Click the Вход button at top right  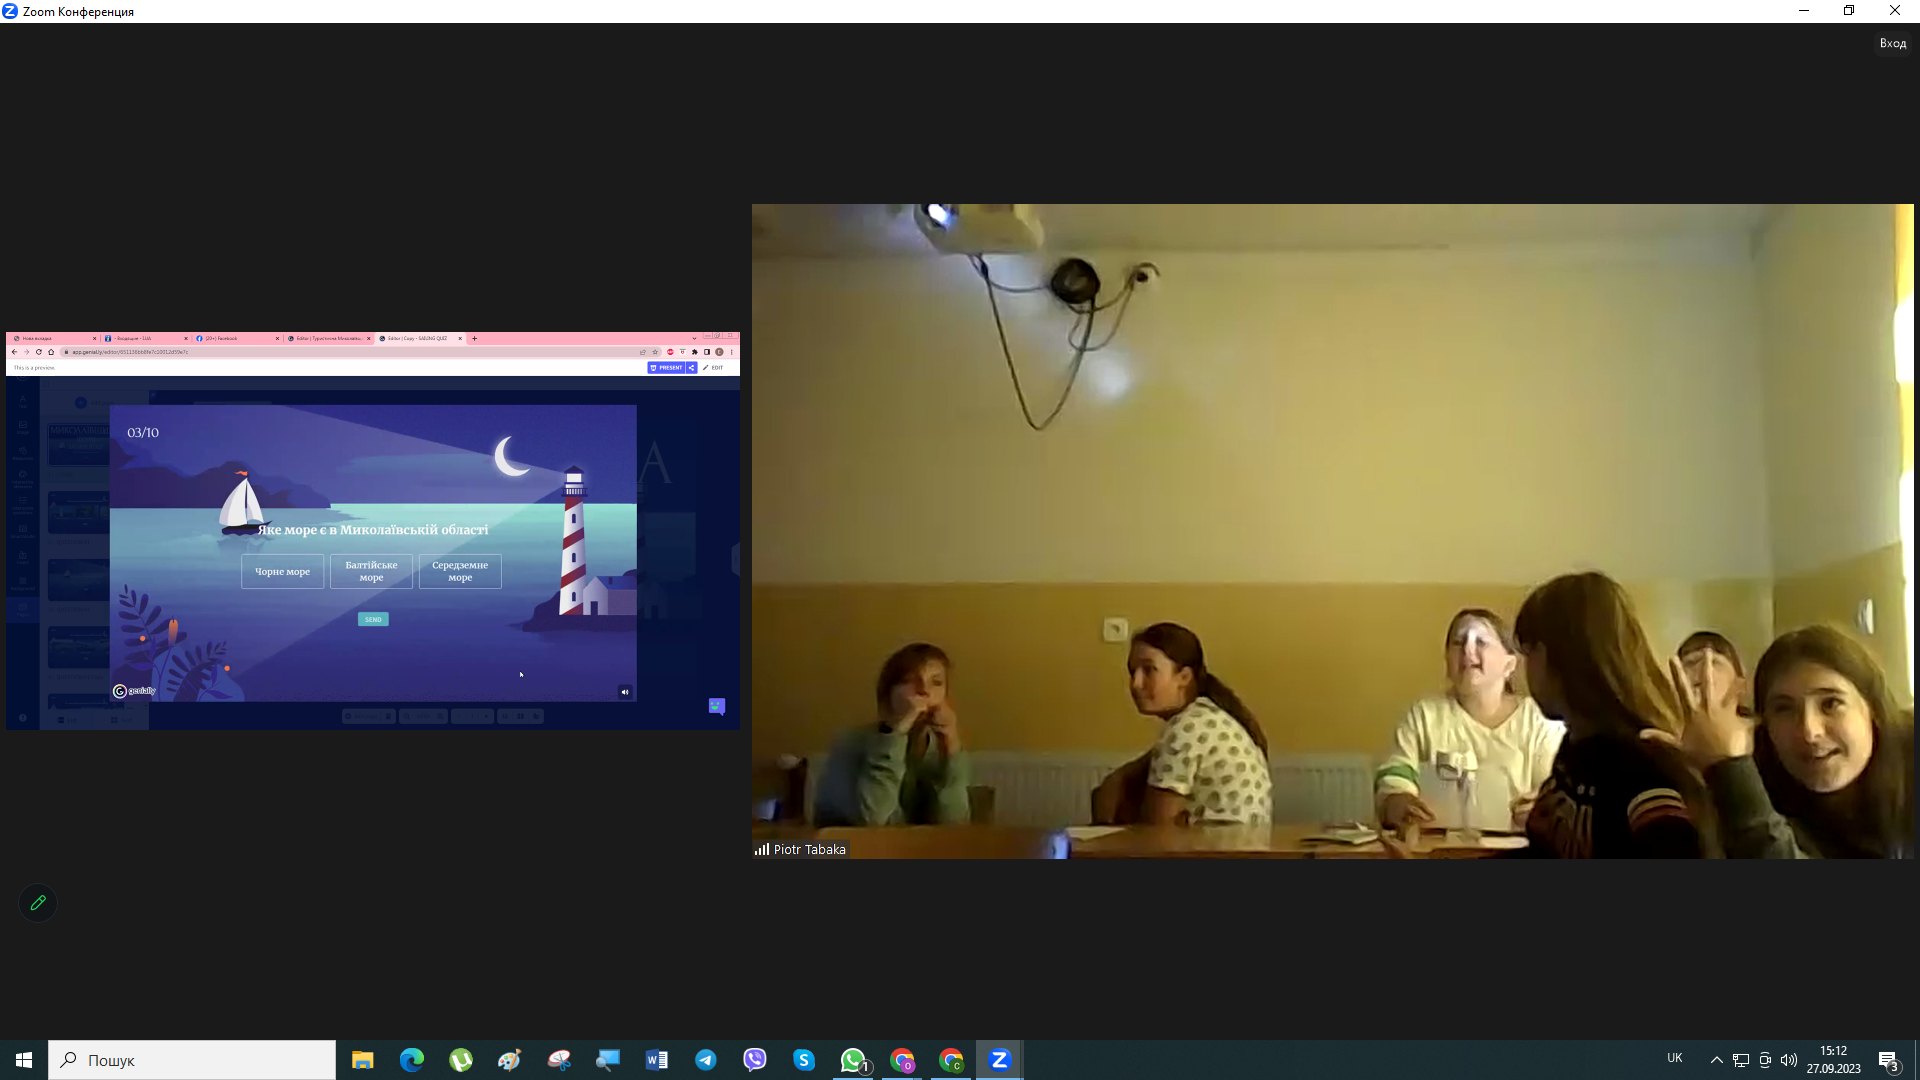click(x=1892, y=43)
